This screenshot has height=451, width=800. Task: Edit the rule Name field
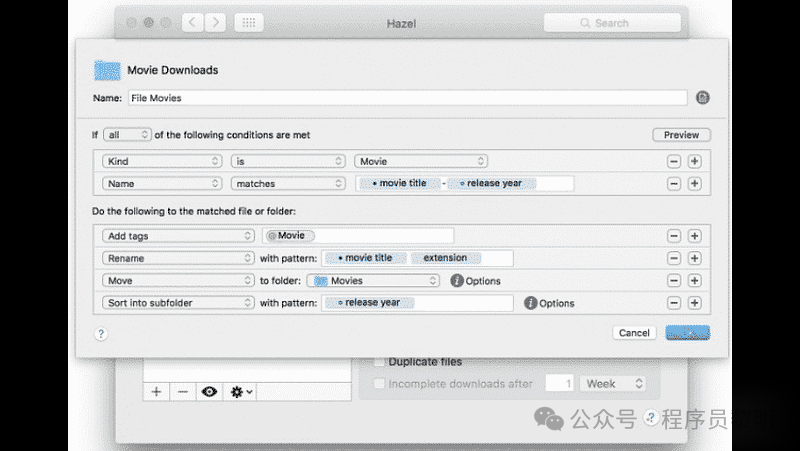coord(407,98)
